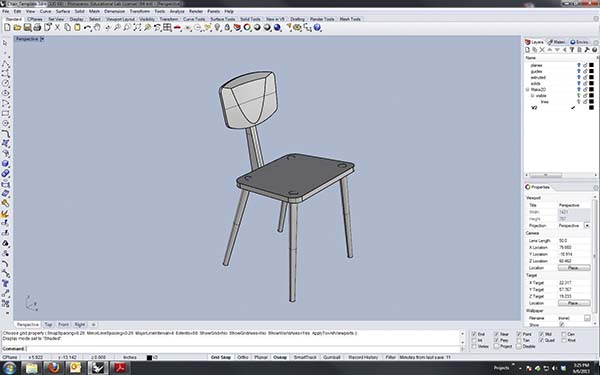600x375 pixels.
Task: Click the Lens Length value field
Action: [574, 241]
